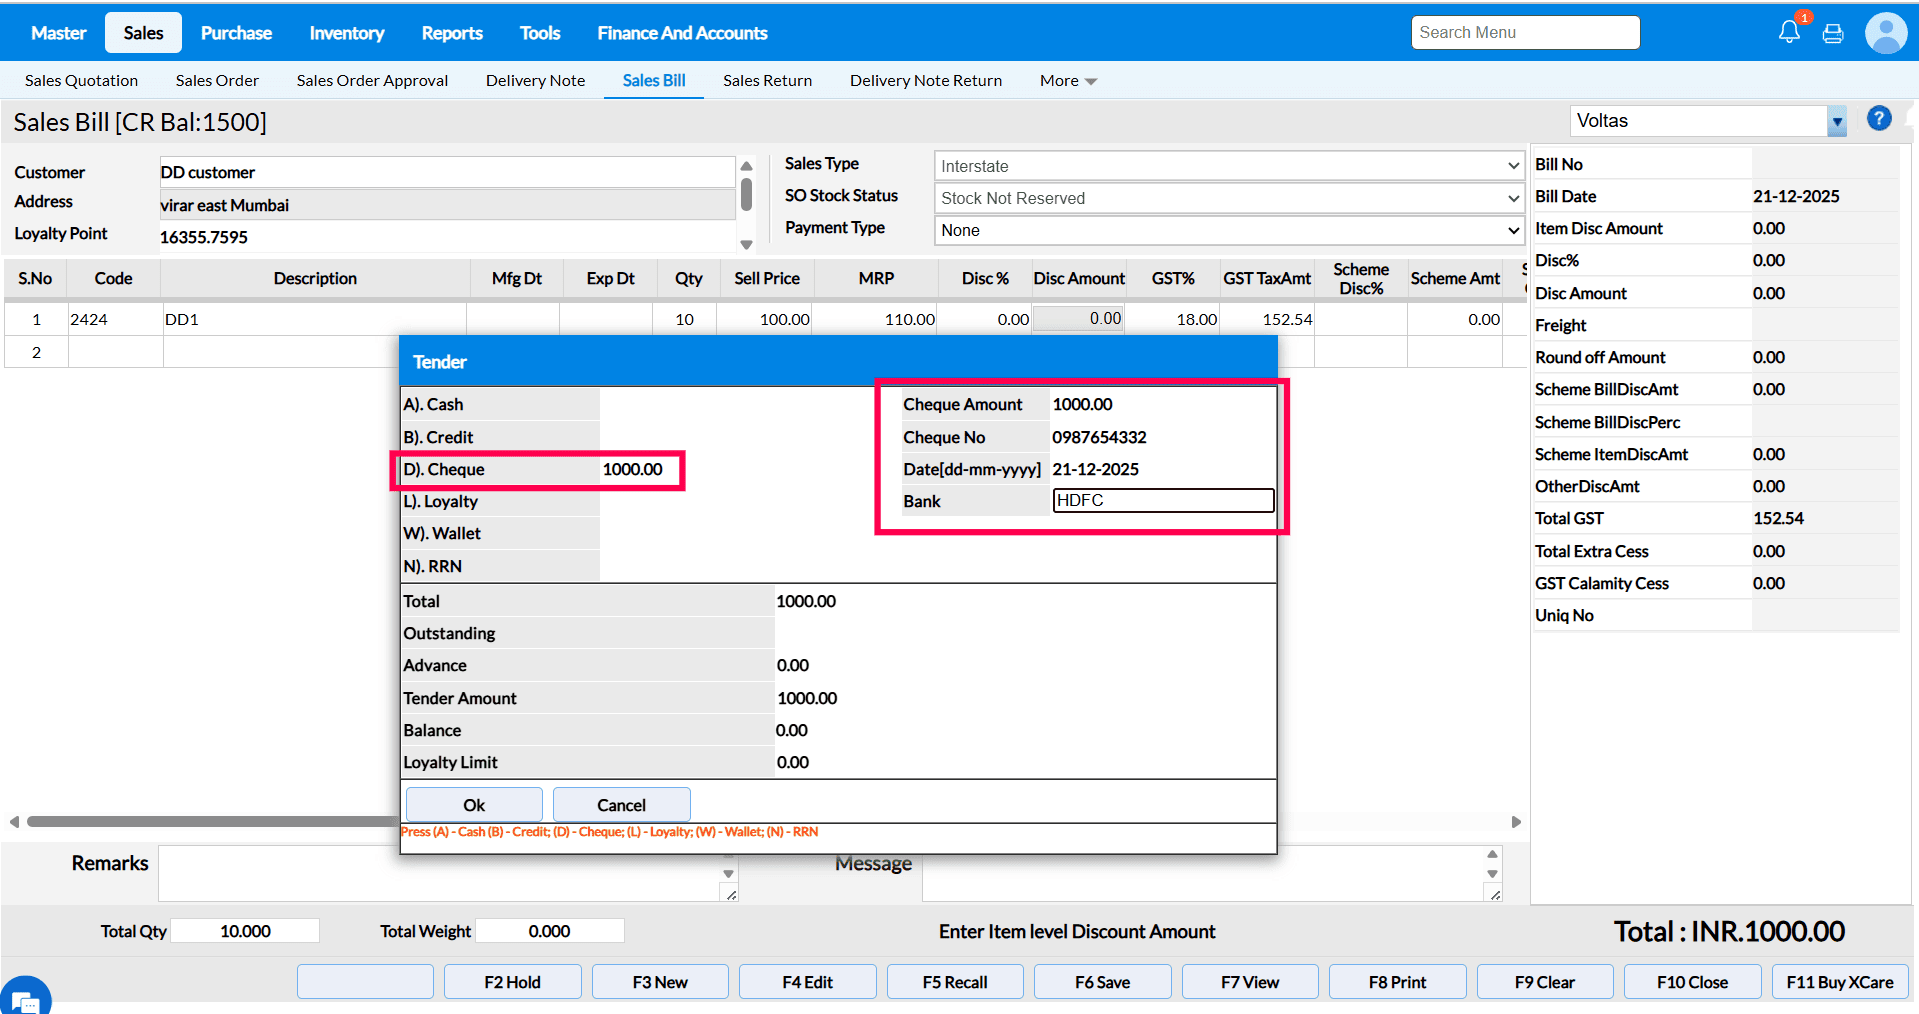Screen dimensions: 1919x1014
Task: Open the user profile avatar
Action: click(1885, 33)
